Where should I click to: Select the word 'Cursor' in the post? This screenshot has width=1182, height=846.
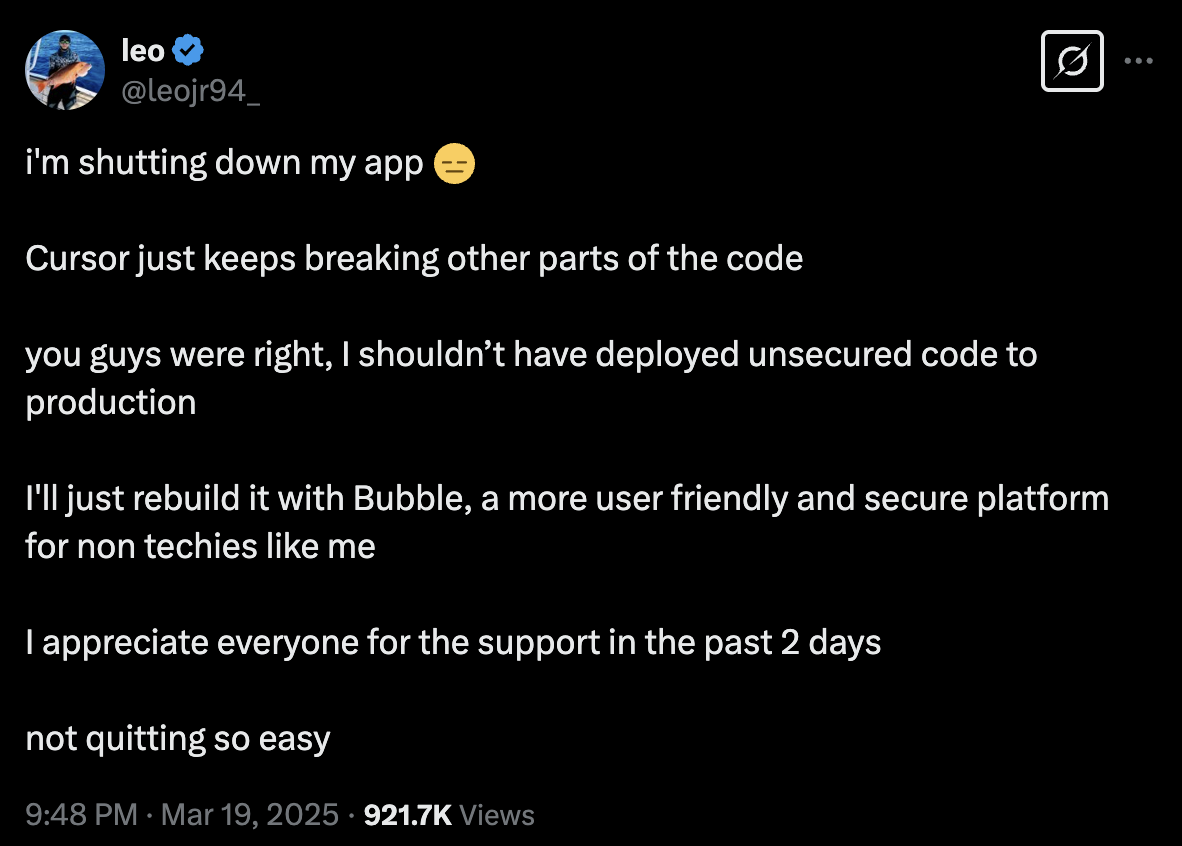[78, 259]
